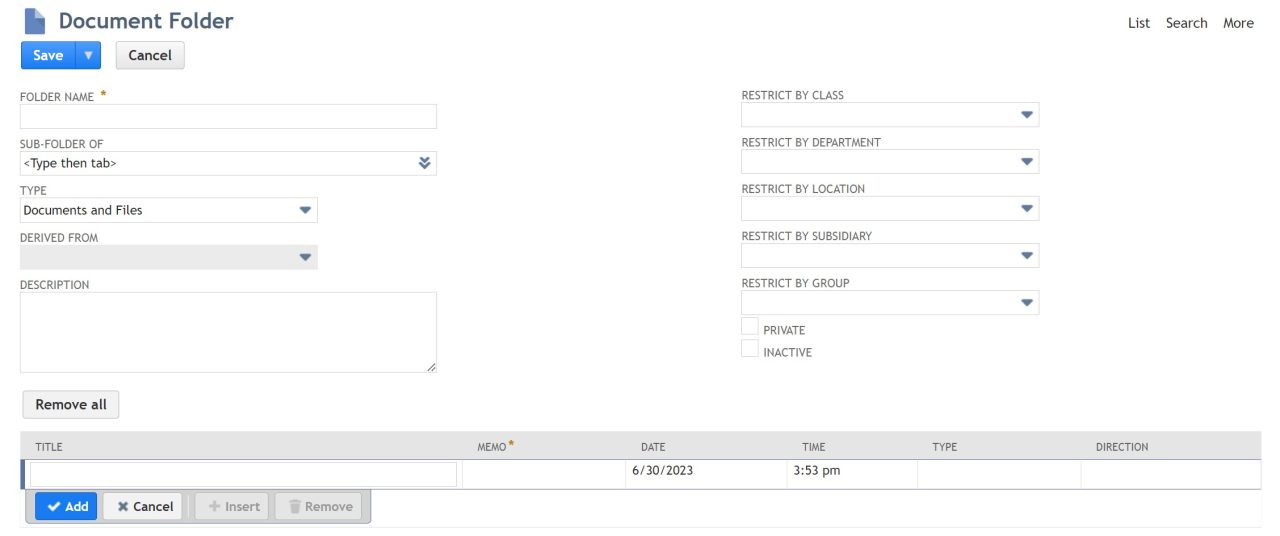Image resolution: width=1280 pixels, height=536 pixels.
Task: Click the row Cancel button with X
Action: (x=143, y=507)
